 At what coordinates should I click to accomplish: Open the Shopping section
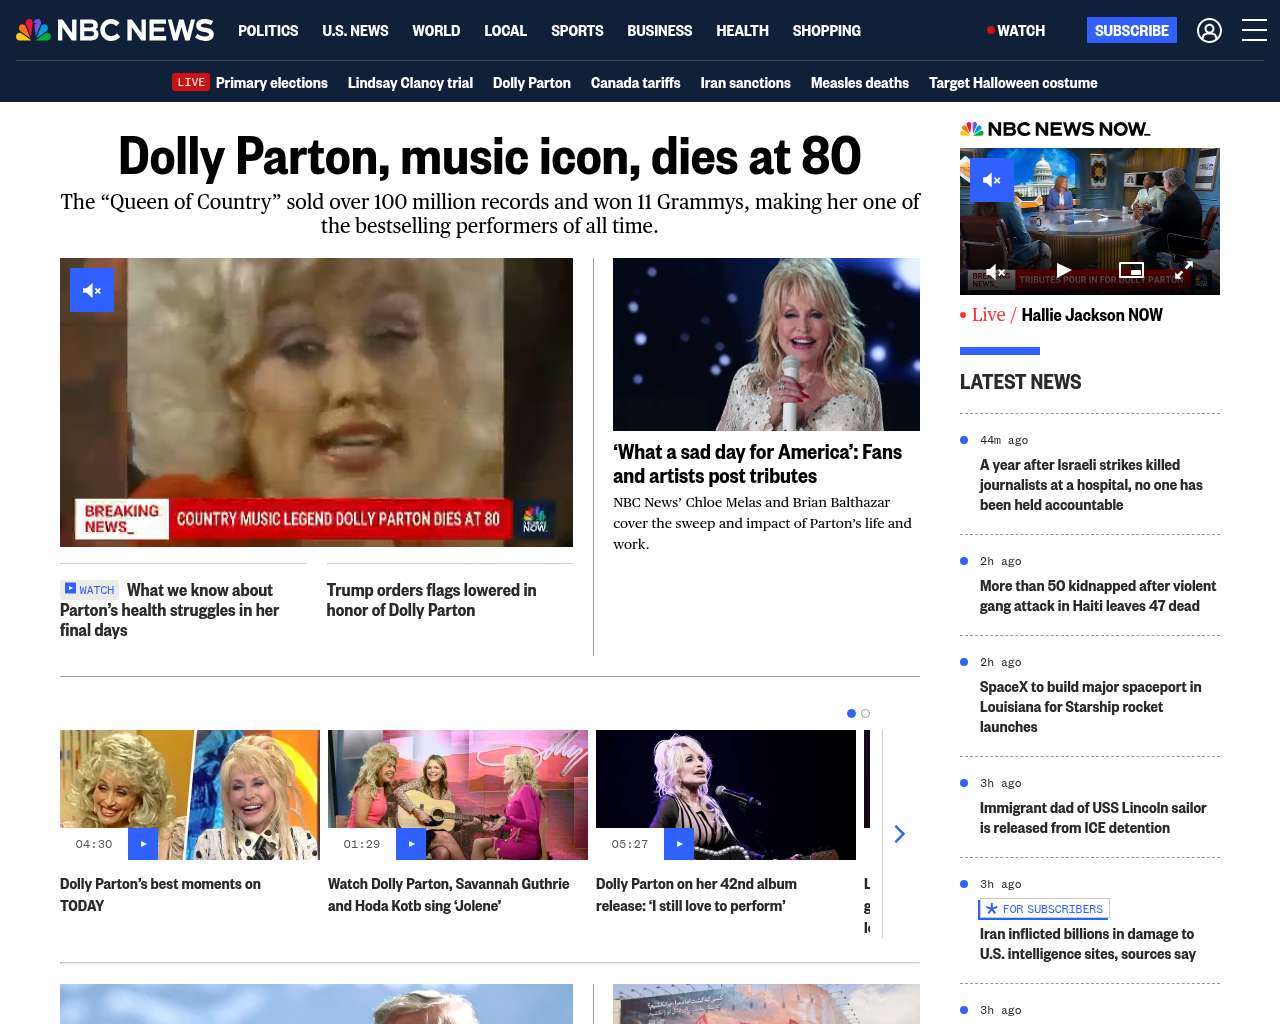coord(826,31)
